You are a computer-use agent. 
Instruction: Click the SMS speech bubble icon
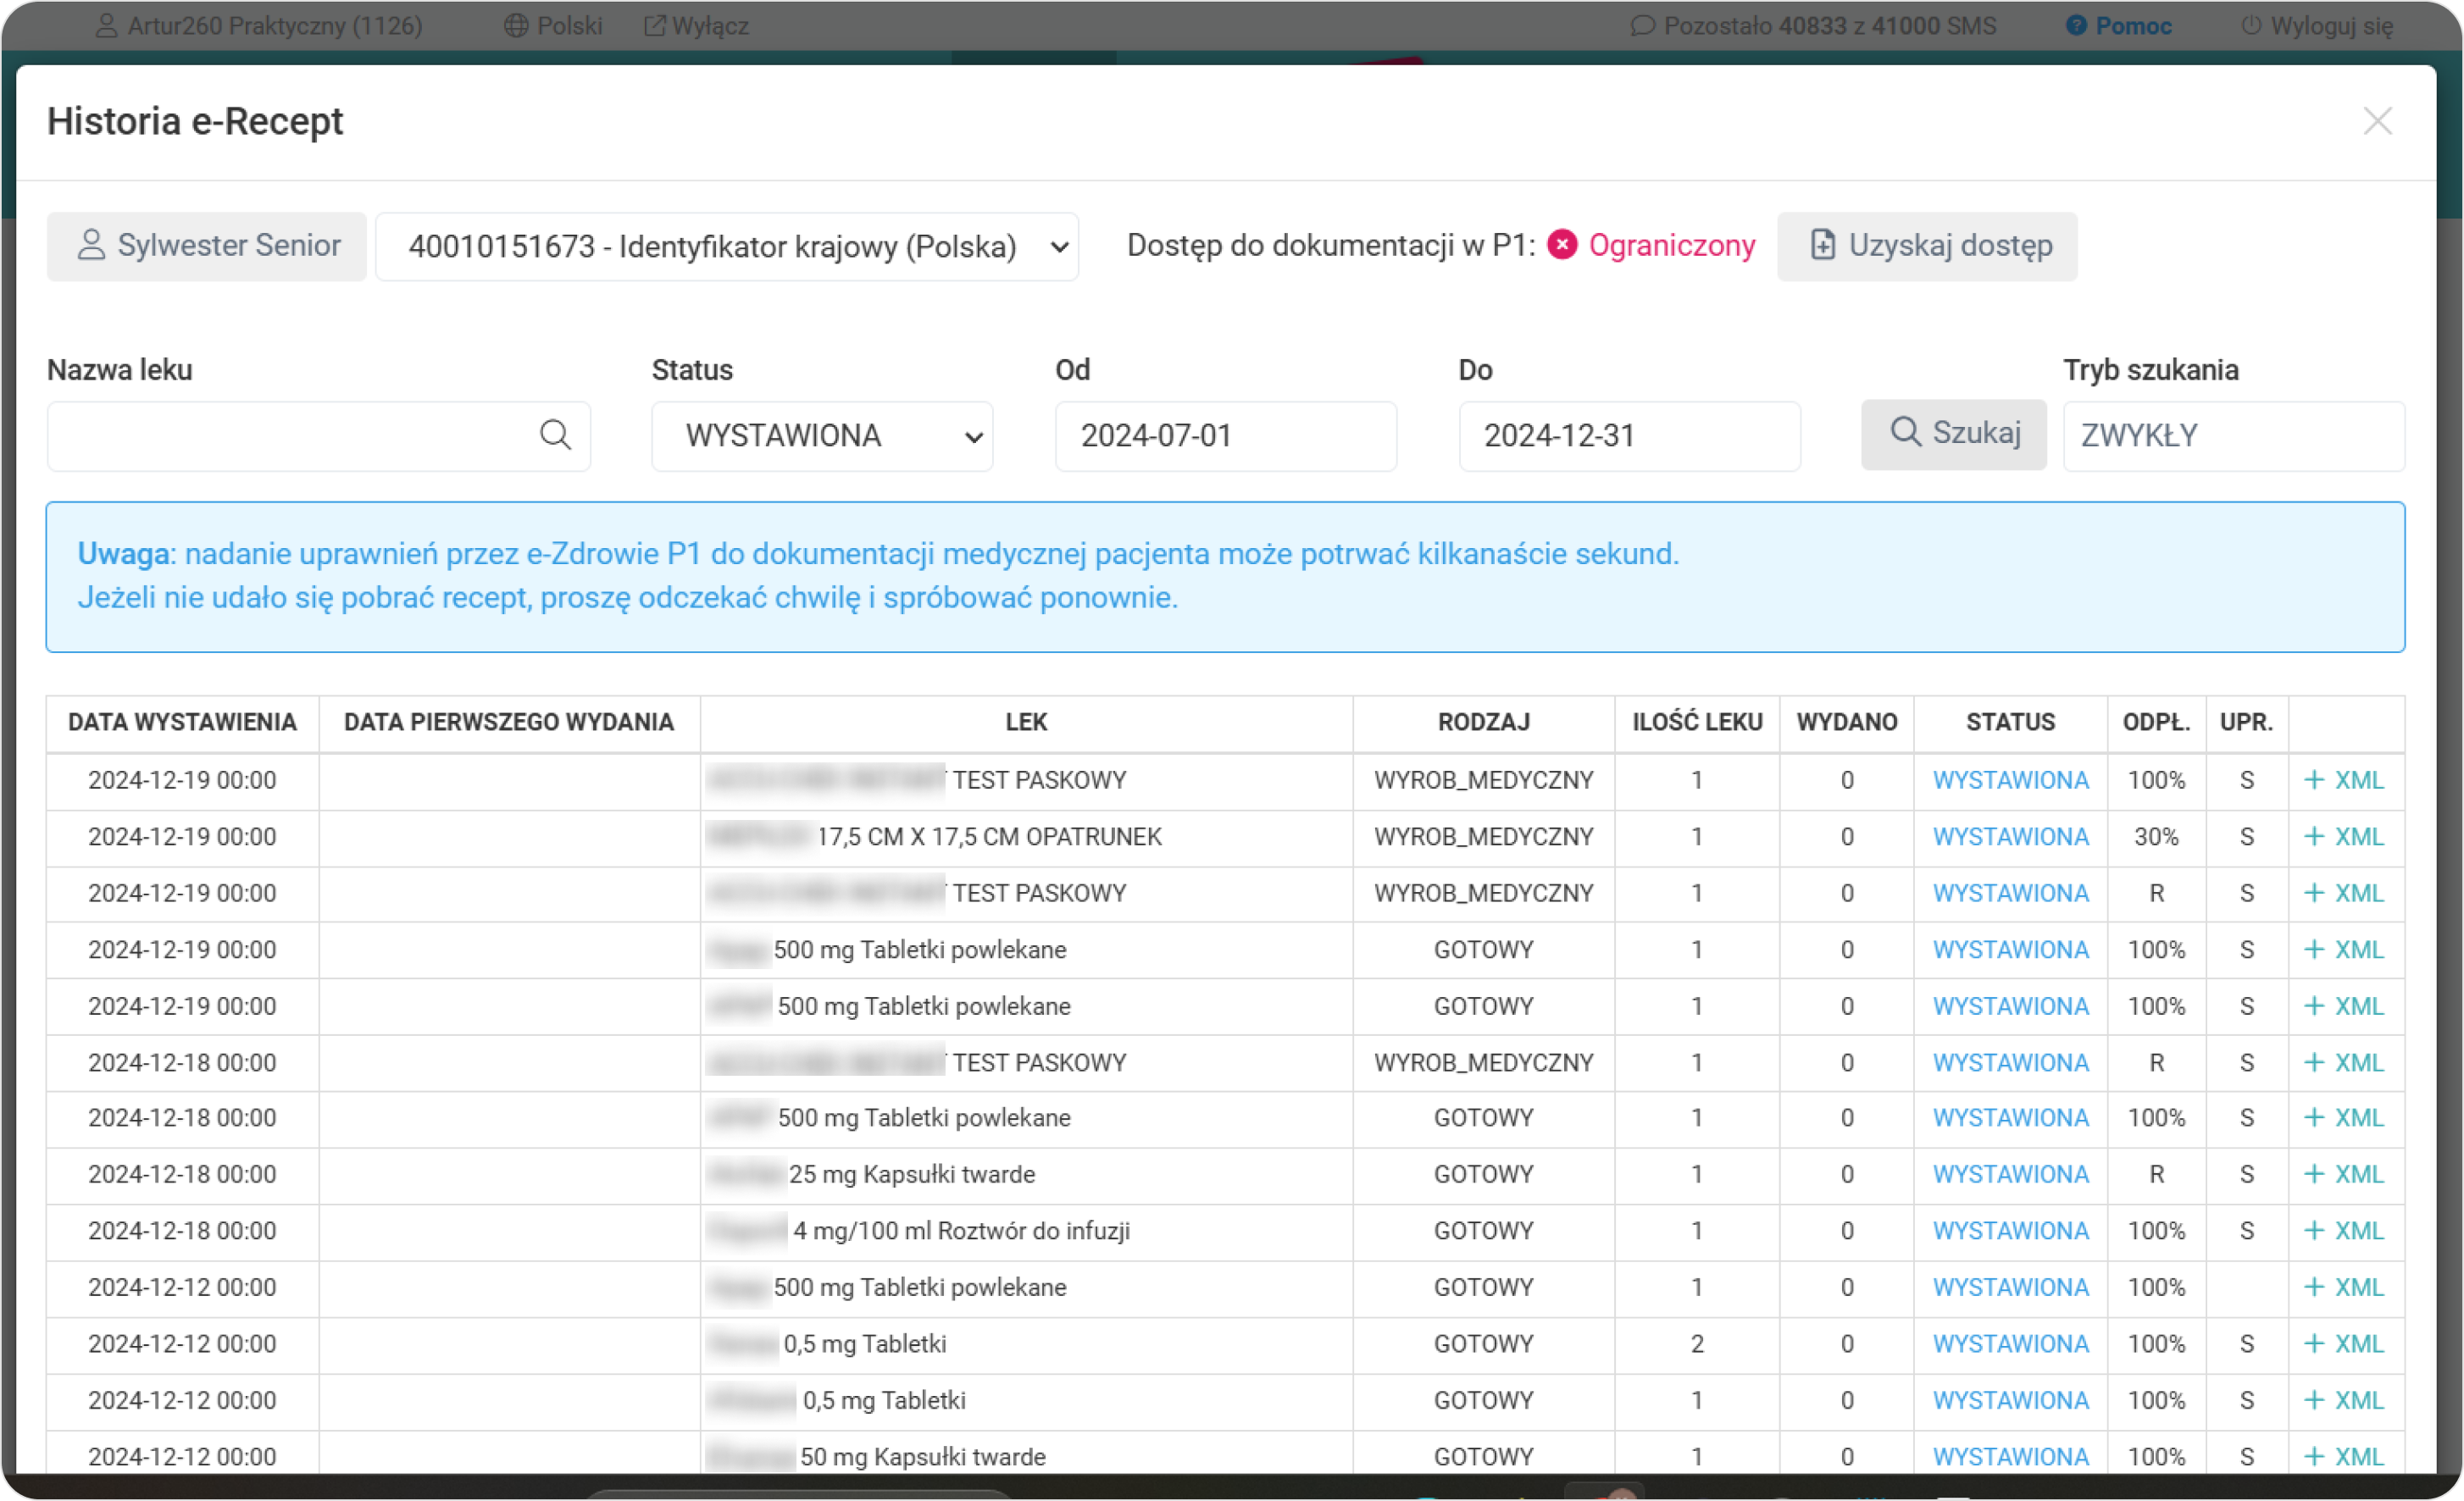1641,26
